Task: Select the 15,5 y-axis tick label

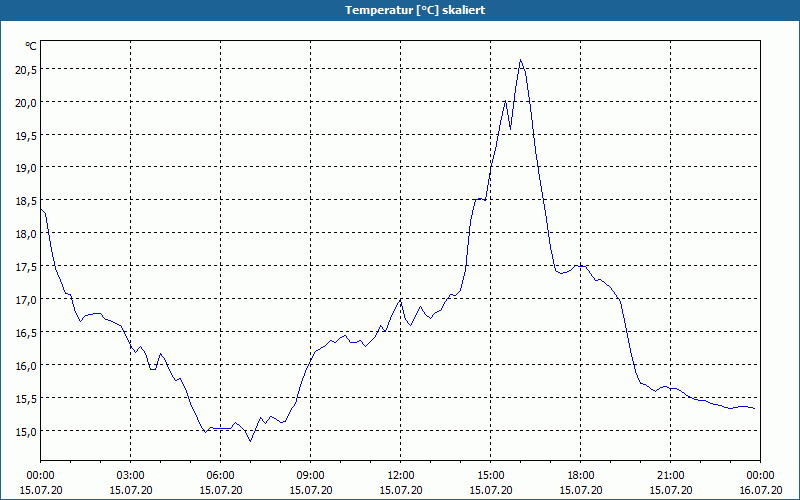Action: click(x=26, y=400)
